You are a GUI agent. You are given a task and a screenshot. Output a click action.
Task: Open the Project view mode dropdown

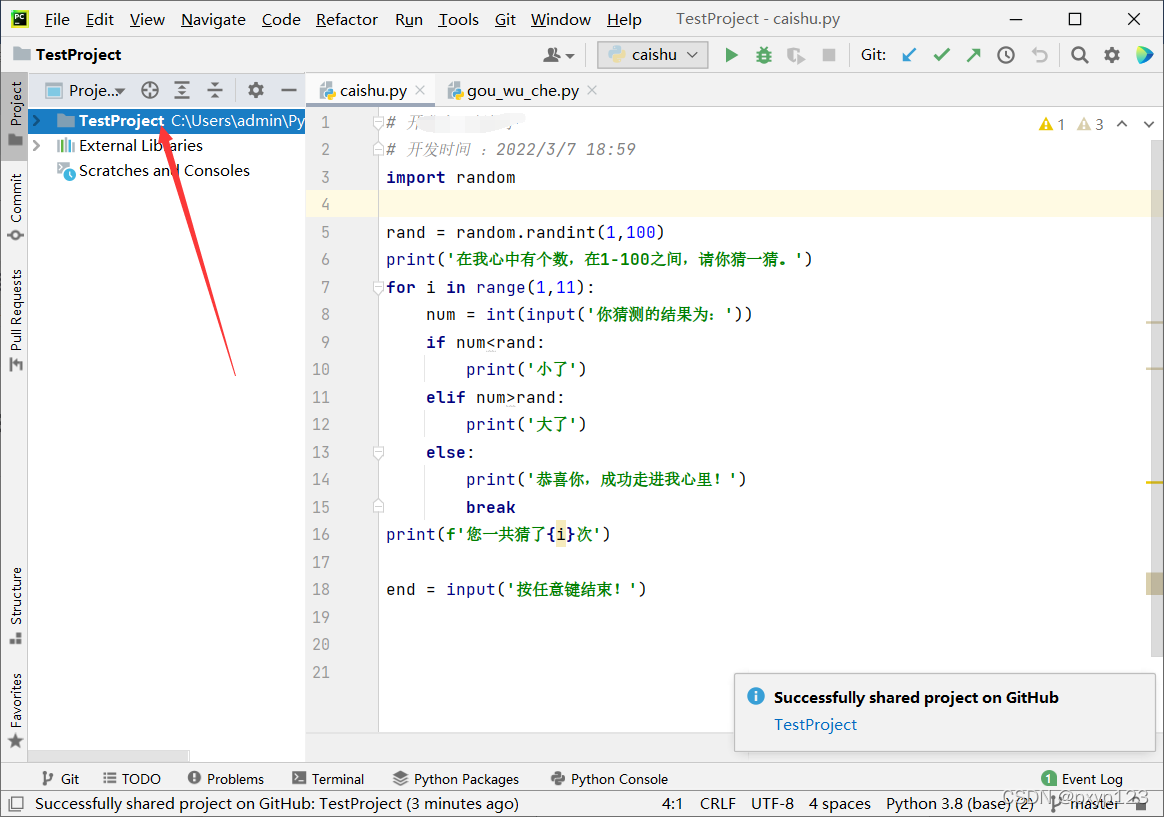[x=85, y=90]
